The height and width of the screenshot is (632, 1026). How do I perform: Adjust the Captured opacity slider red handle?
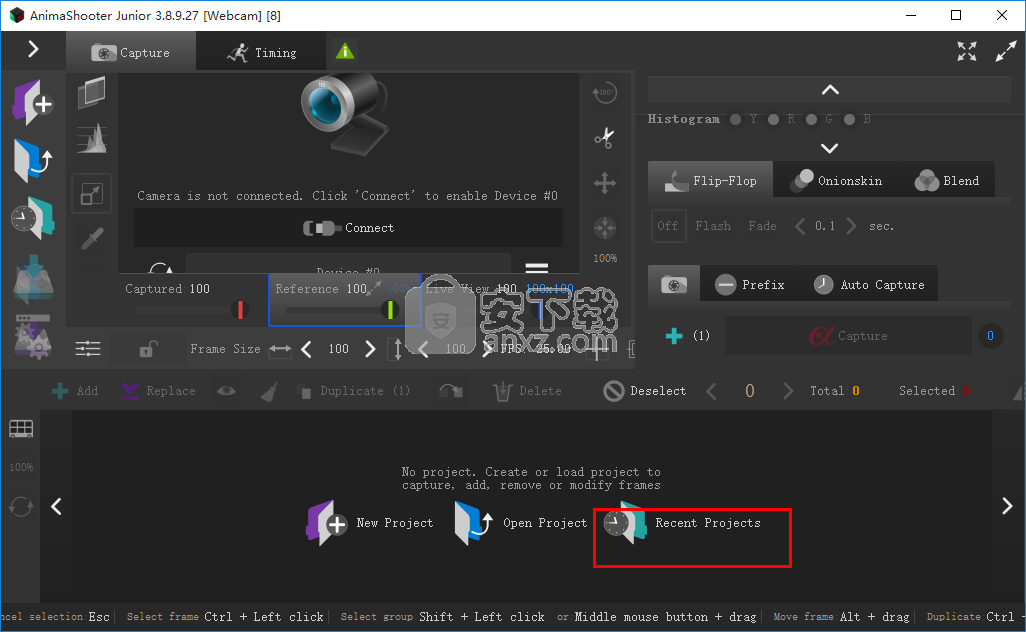pyautogui.click(x=240, y=309)
